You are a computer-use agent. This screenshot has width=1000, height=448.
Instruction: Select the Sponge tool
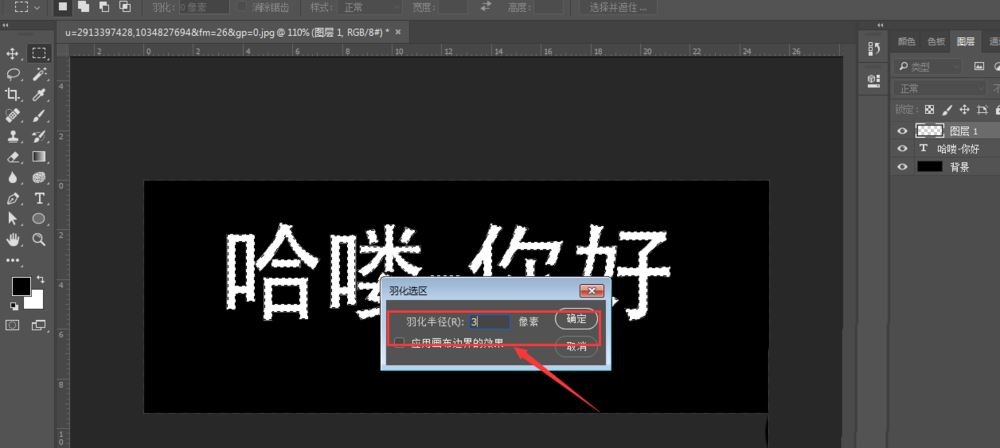[x=39, y=177]
